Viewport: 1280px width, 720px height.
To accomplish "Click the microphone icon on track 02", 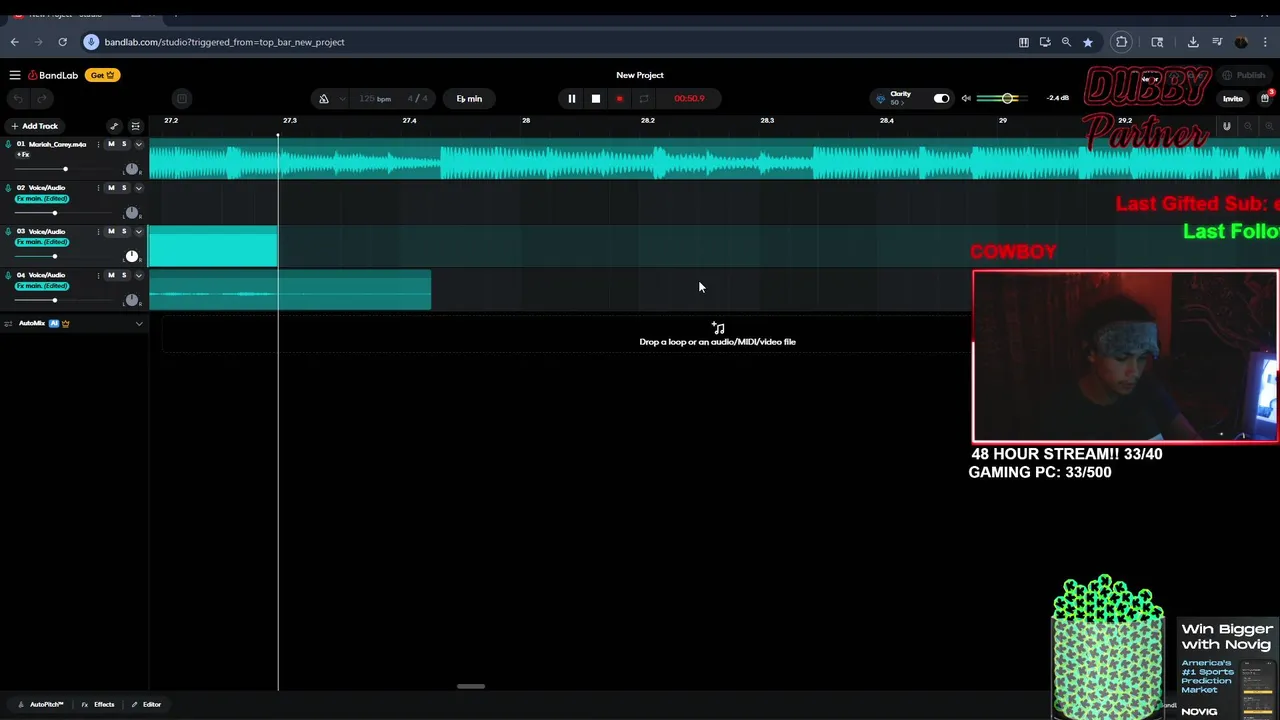I will [8, 188].
